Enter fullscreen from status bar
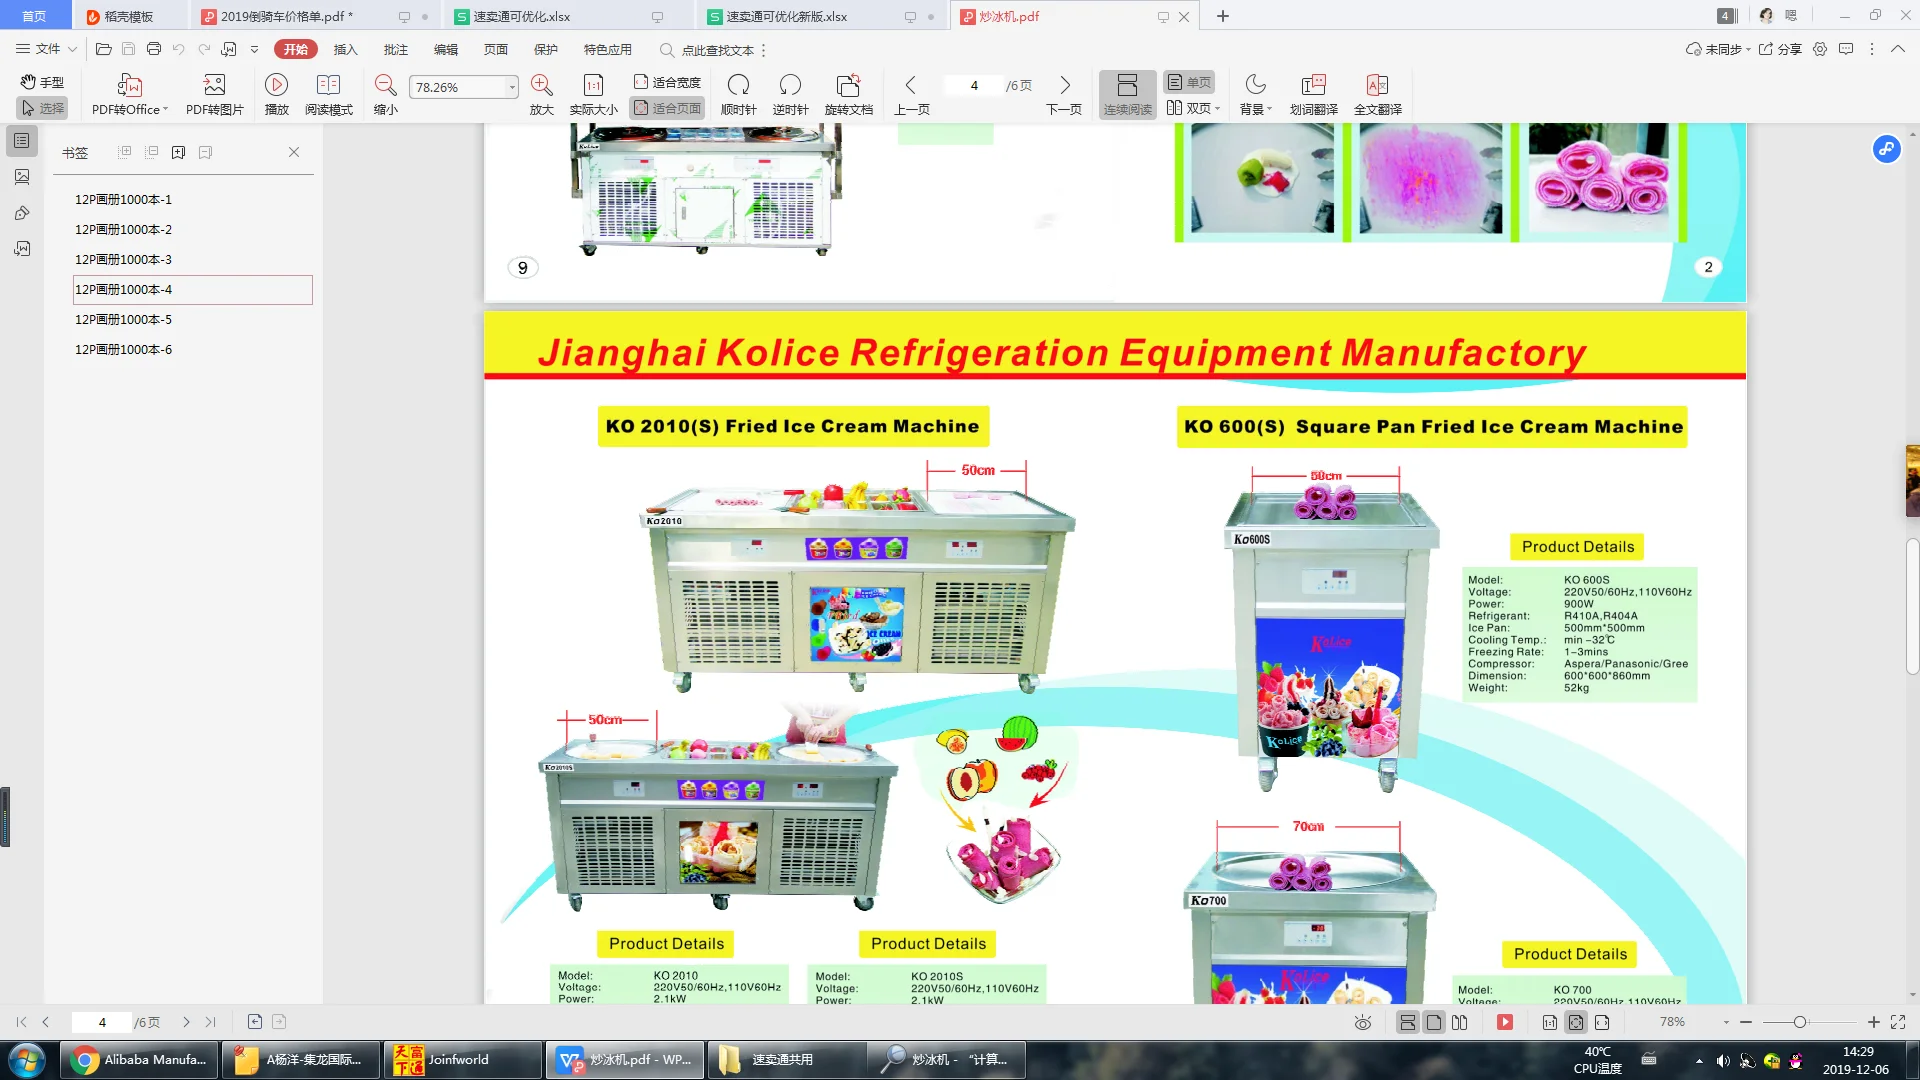Viewport: 1920px width, 1080px height. point(1898,1022)
